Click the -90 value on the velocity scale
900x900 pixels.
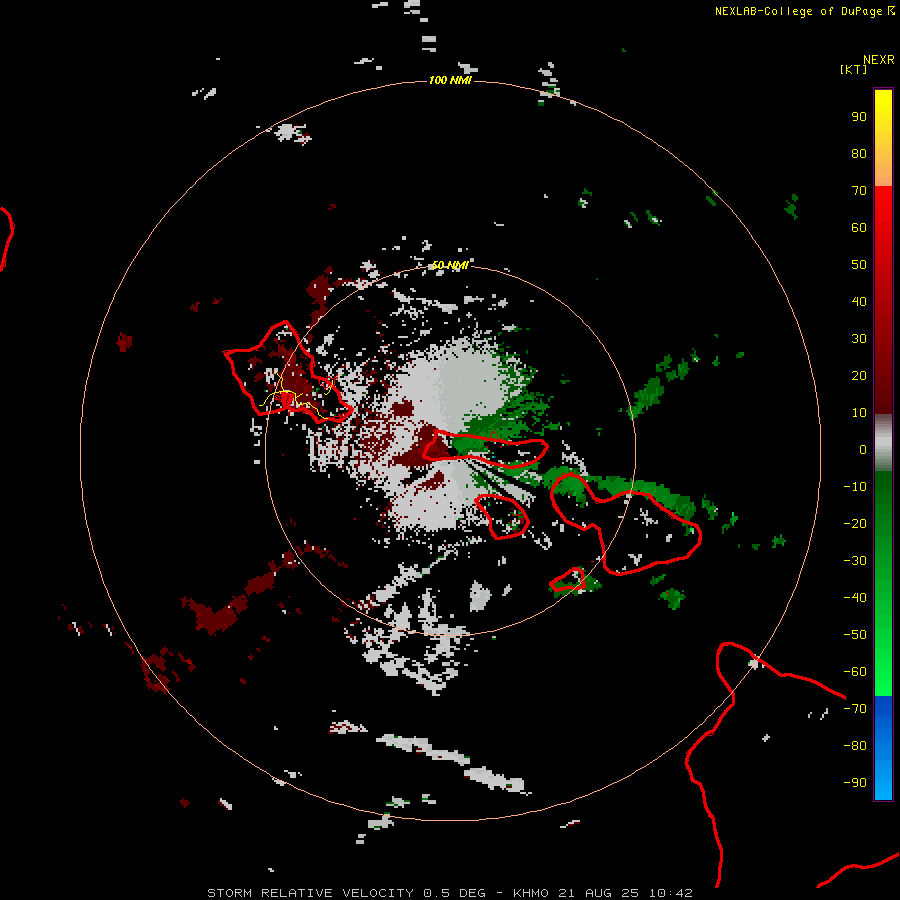point(855,783)
